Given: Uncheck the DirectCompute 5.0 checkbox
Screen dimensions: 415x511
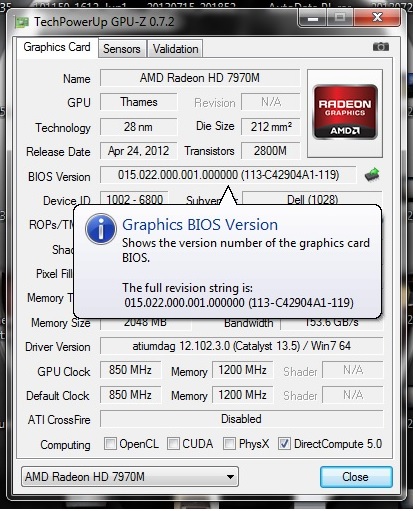Looking at the screenshot, I should click(x=284, y=444).
